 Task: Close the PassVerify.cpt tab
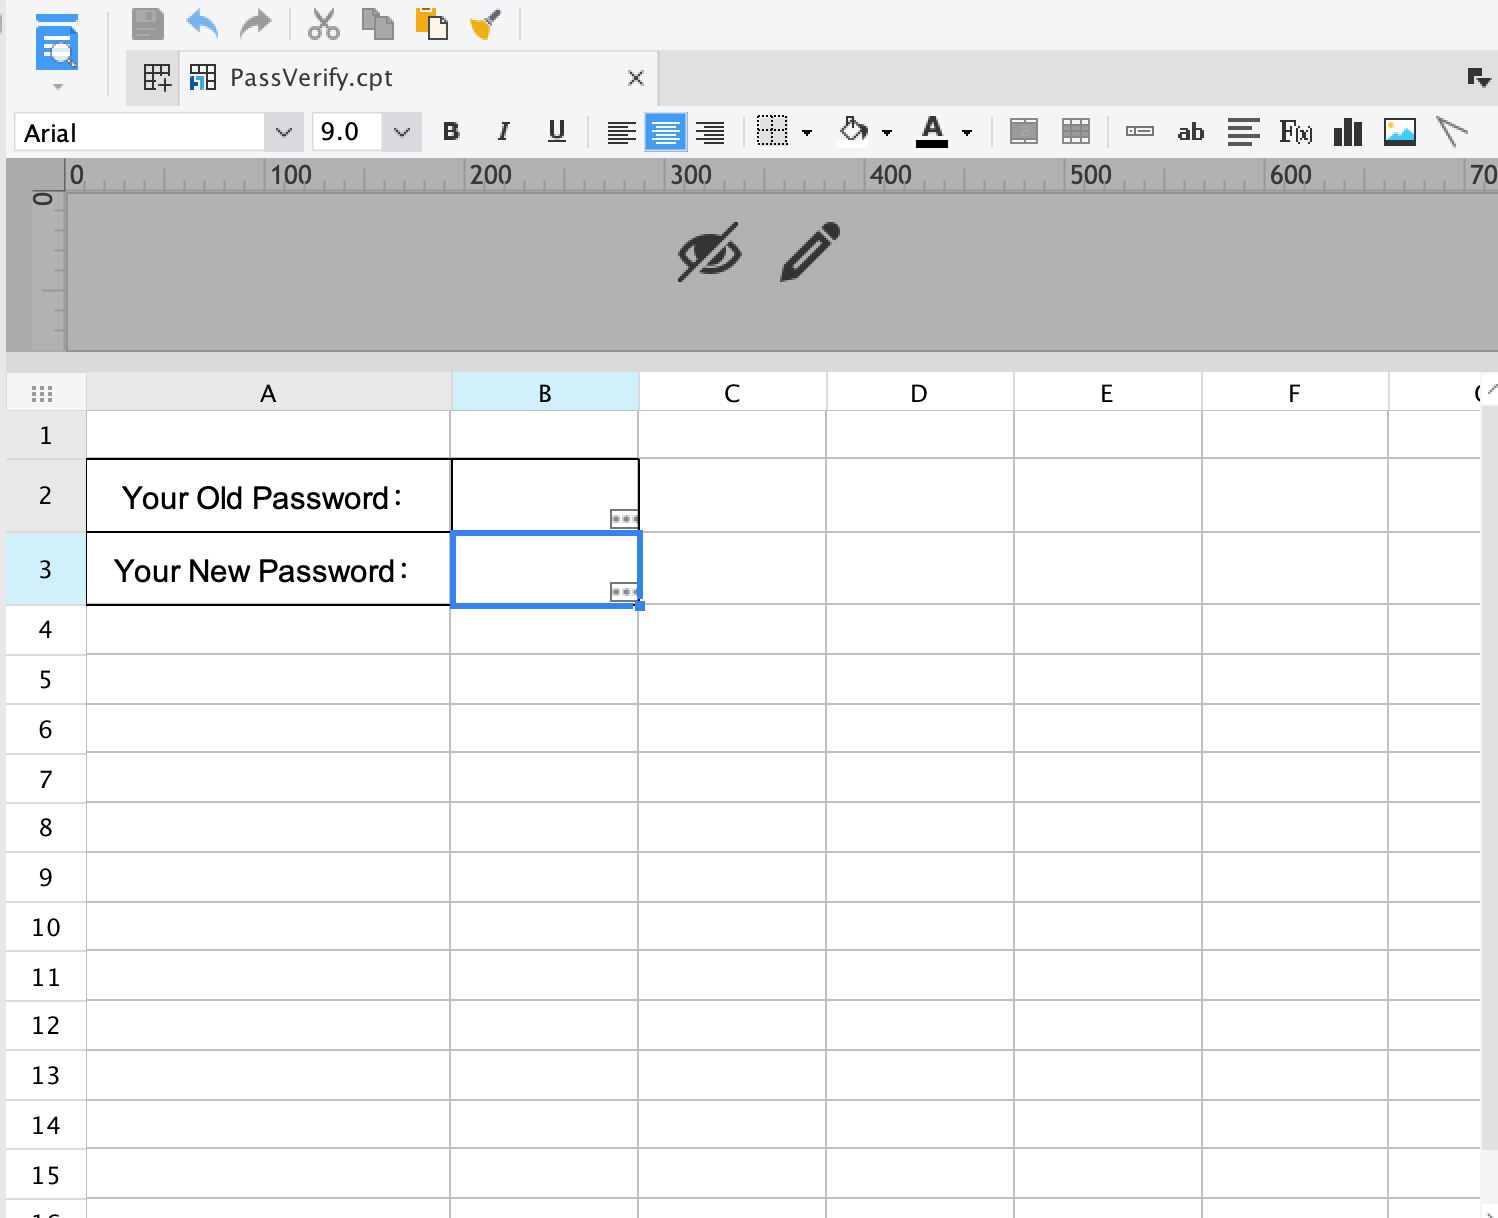[635, 77]
